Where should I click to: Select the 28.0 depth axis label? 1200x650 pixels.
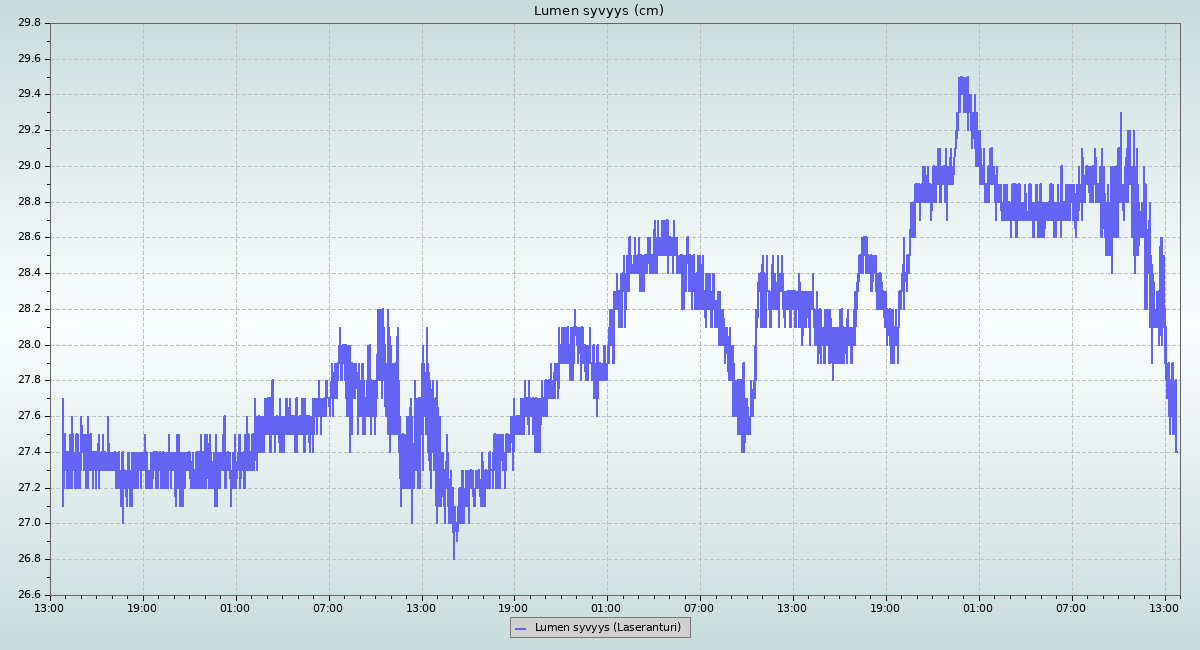click(x=29, y=345)
